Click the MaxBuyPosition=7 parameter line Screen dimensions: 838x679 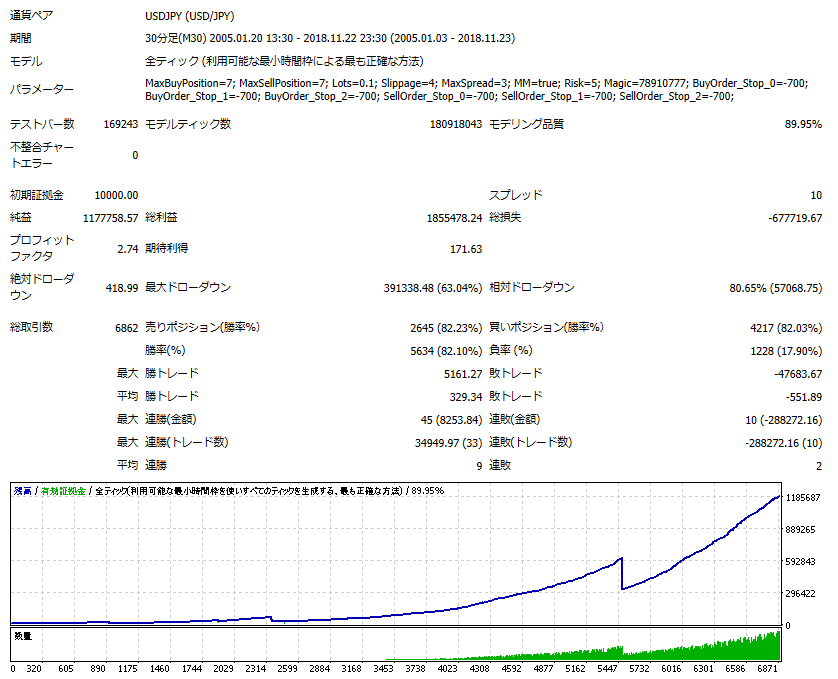tap(476, 83)
